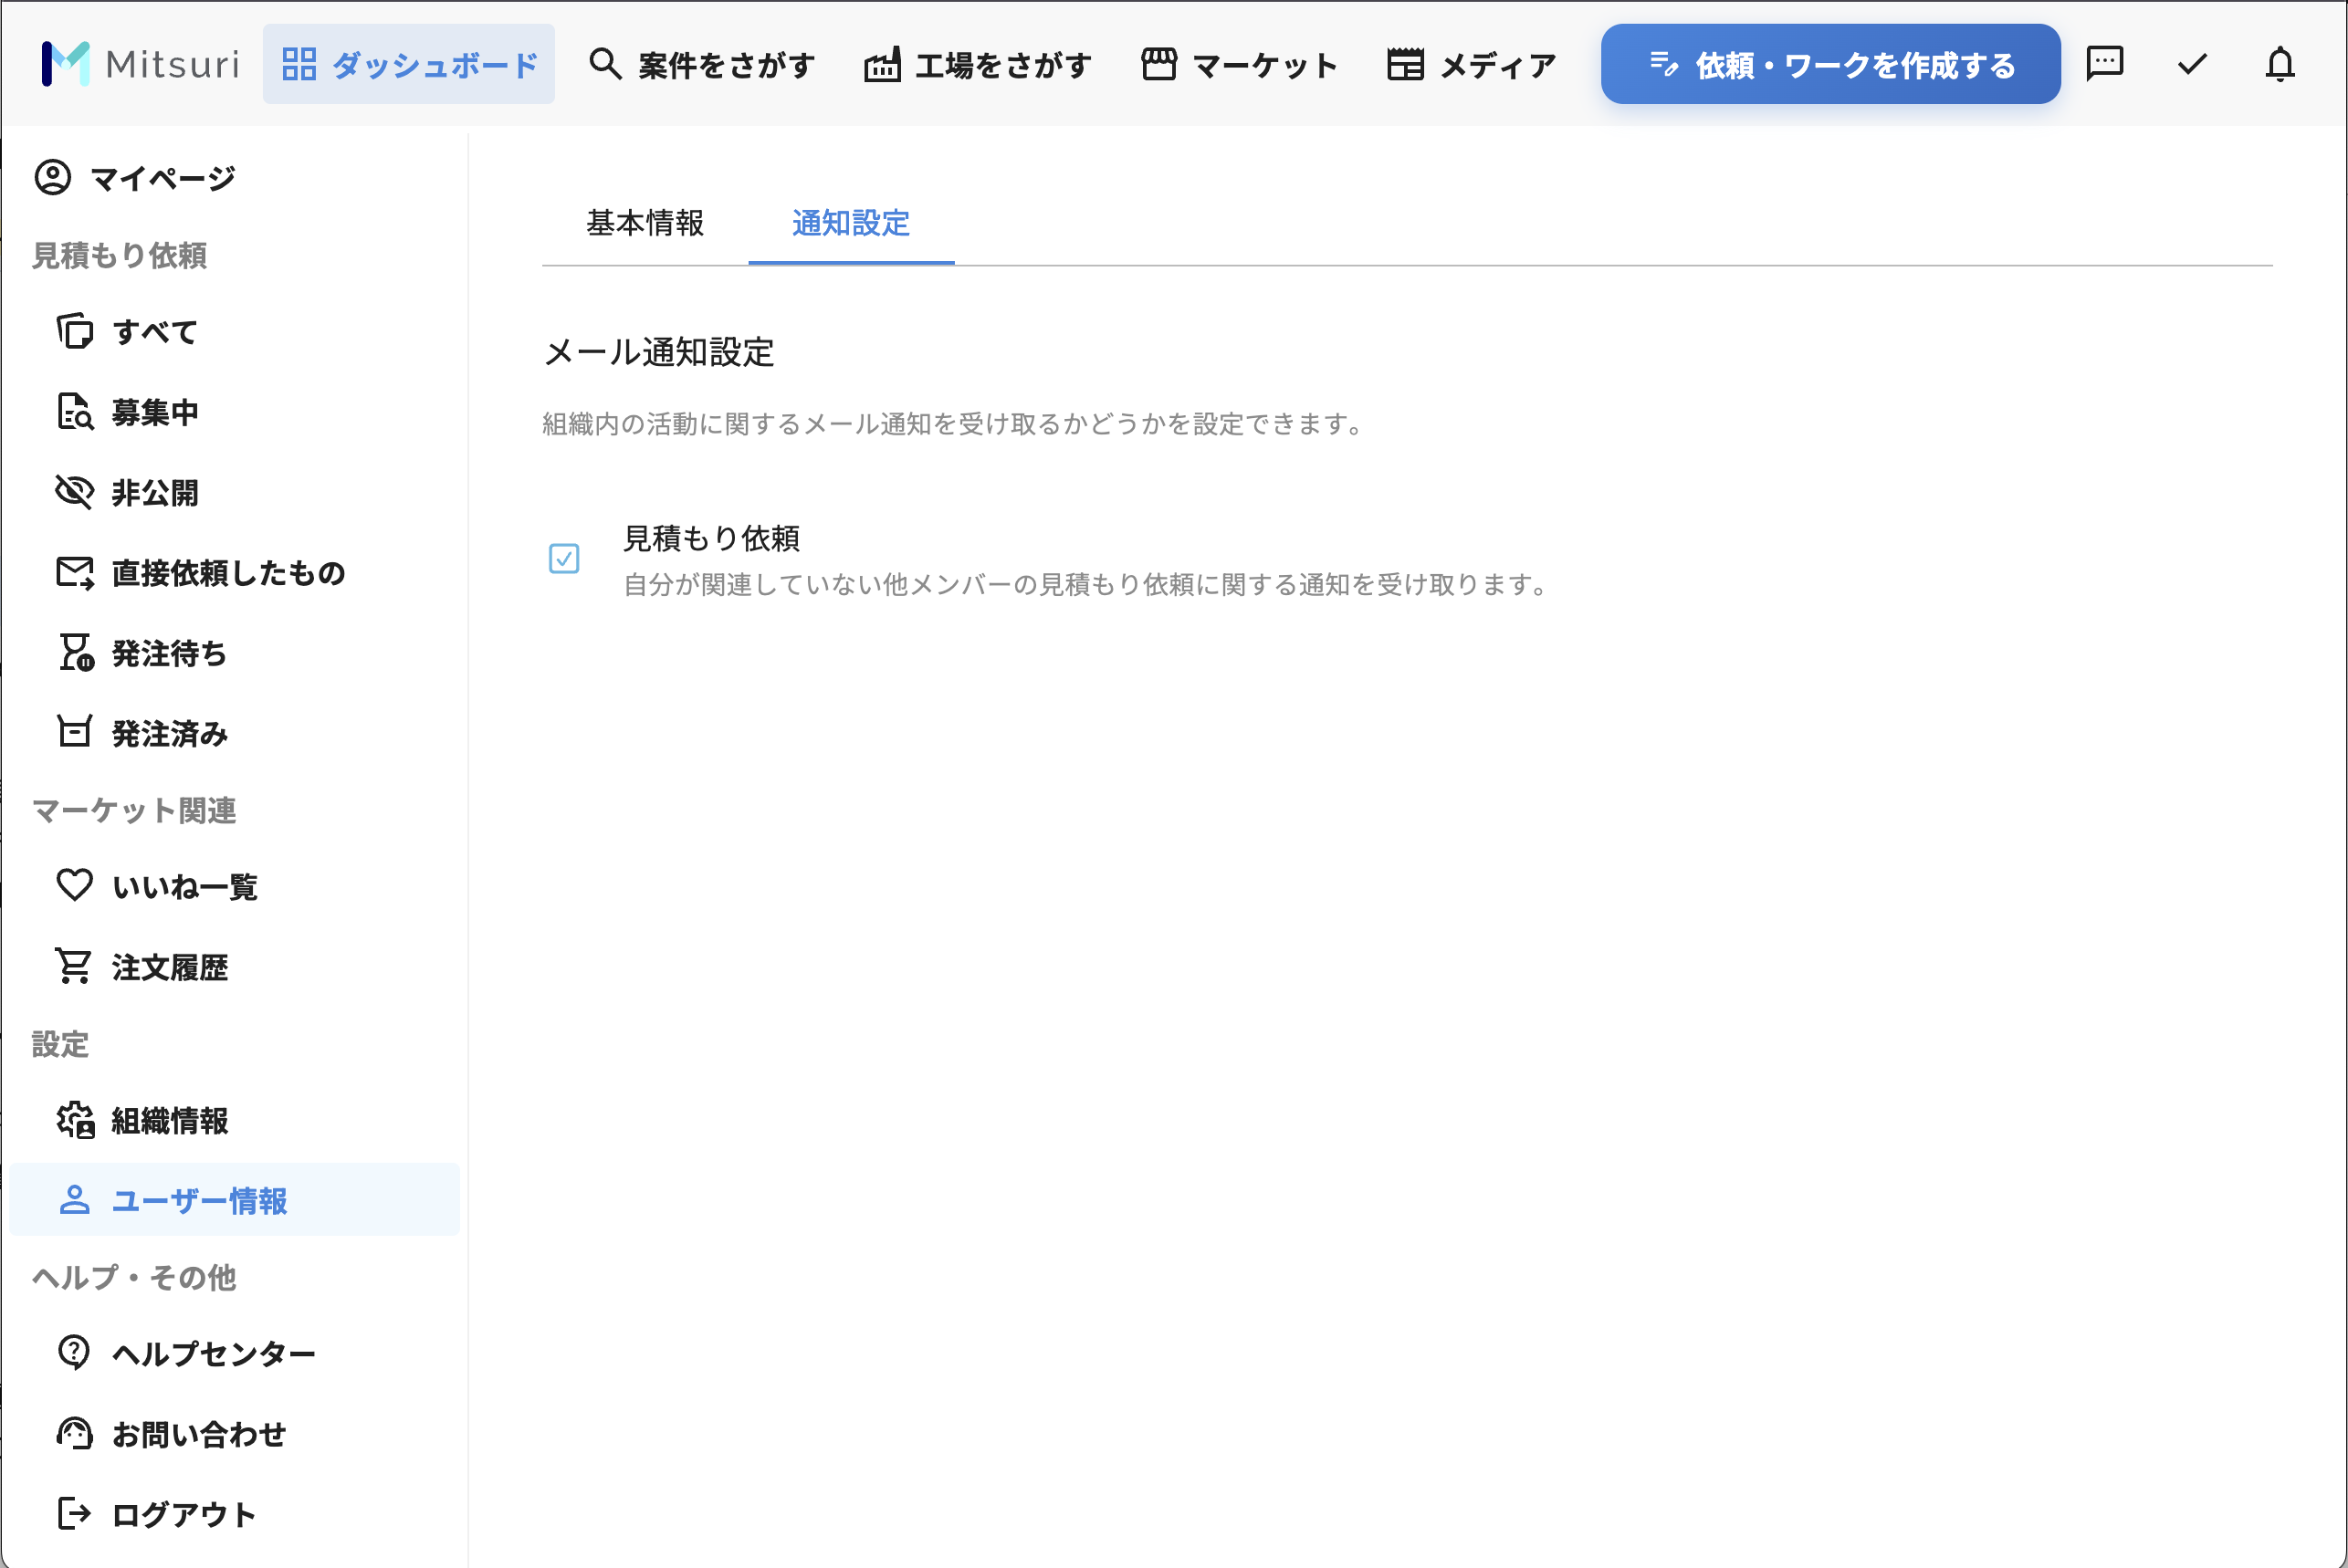View the いいね一覧 page
Viewport: 2348px width, 1568px height.
pyautogui.click(x=235, y=886)
